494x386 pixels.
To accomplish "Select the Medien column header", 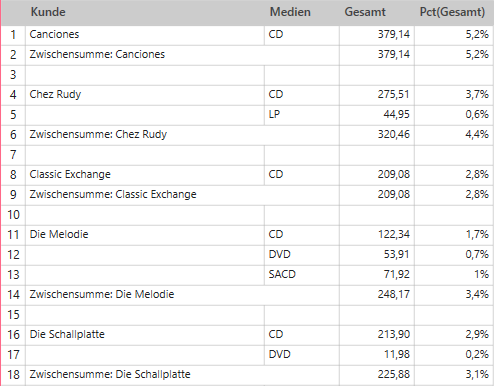I will pos(302,12).
